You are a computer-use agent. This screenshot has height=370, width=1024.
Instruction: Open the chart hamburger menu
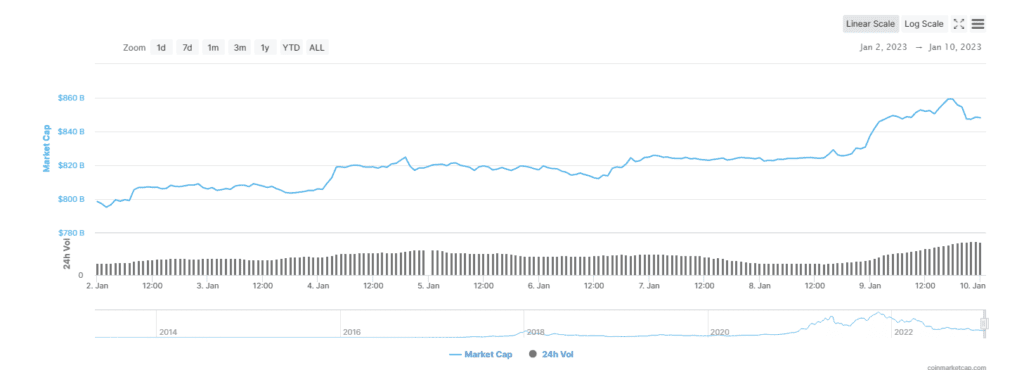[x=978, y=24]
